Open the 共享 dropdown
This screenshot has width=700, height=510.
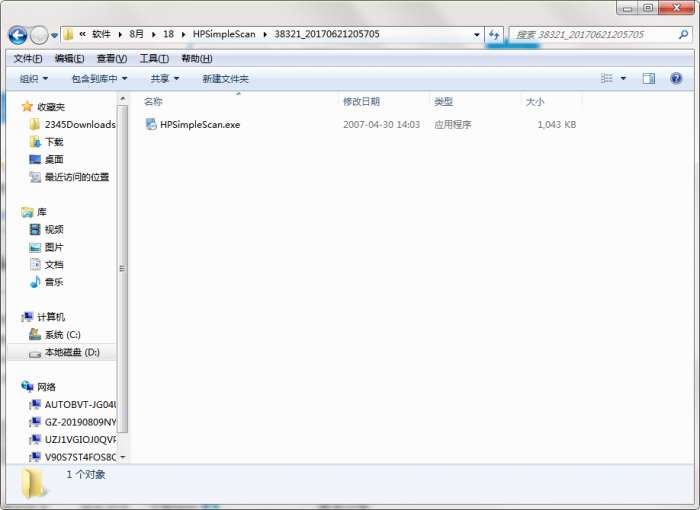[x=164, y=79]
